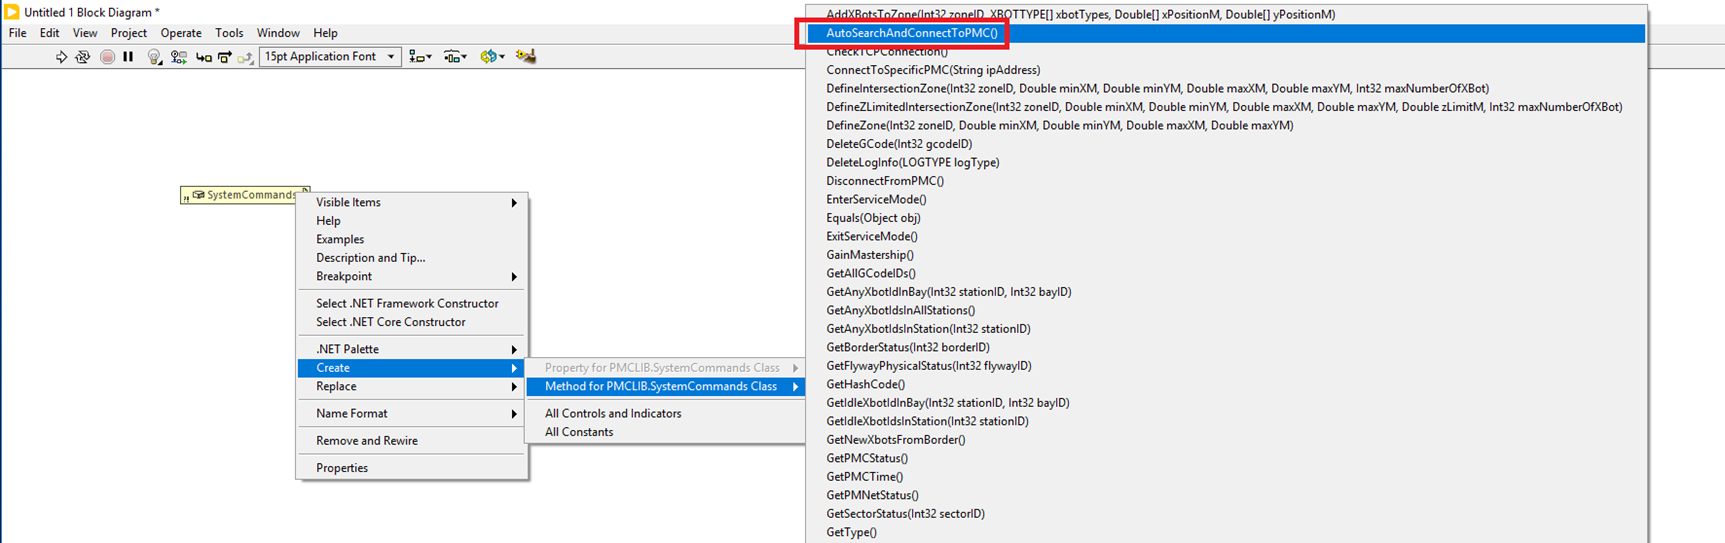Screen dimensions: 1725x543
Task: Choose Select .NET Framework Constructor
Action: [x=407, y=303]
